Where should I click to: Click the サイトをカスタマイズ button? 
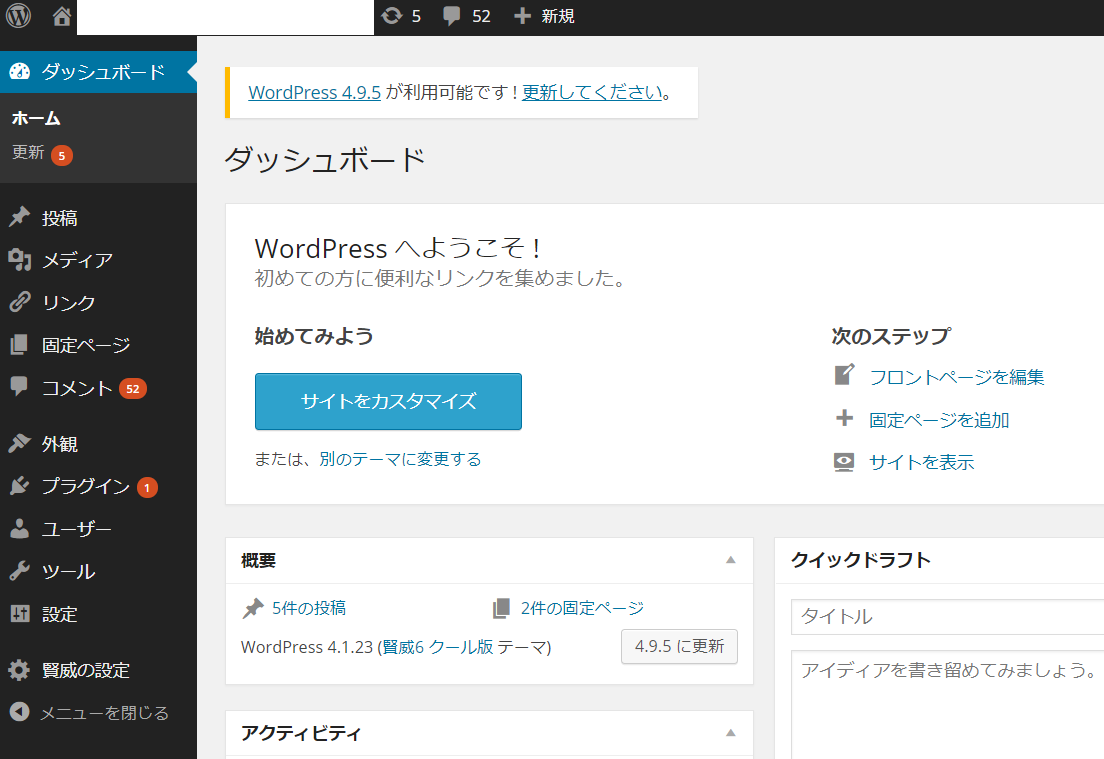tap(388, 401)
